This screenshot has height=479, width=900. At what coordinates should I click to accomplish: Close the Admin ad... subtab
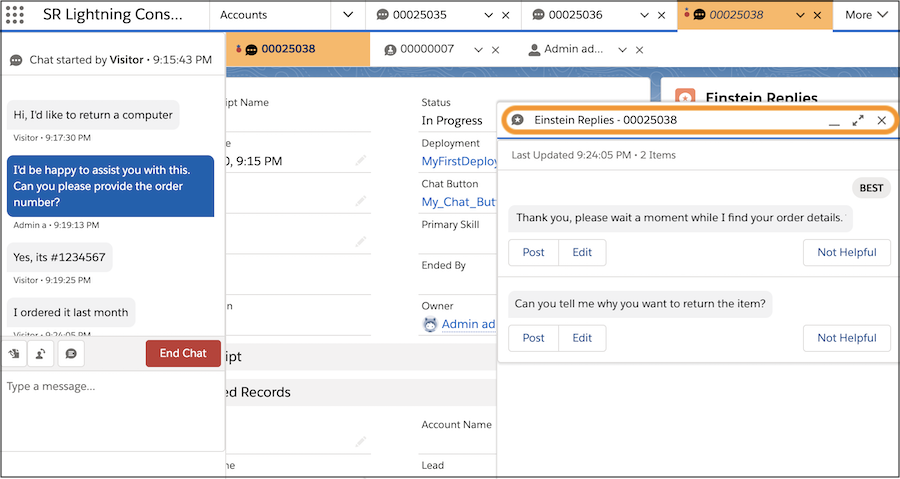(x=639, y=50)
